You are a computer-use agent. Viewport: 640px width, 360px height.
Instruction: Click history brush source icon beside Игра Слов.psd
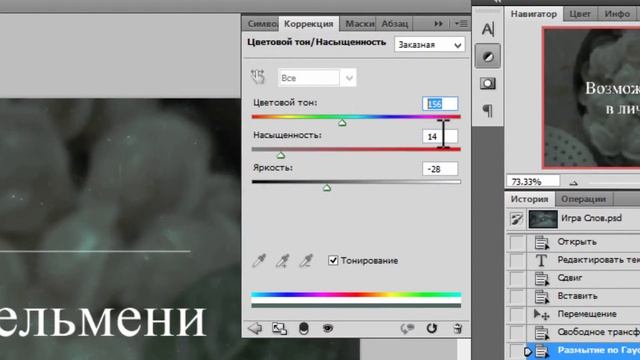(517, 219)
